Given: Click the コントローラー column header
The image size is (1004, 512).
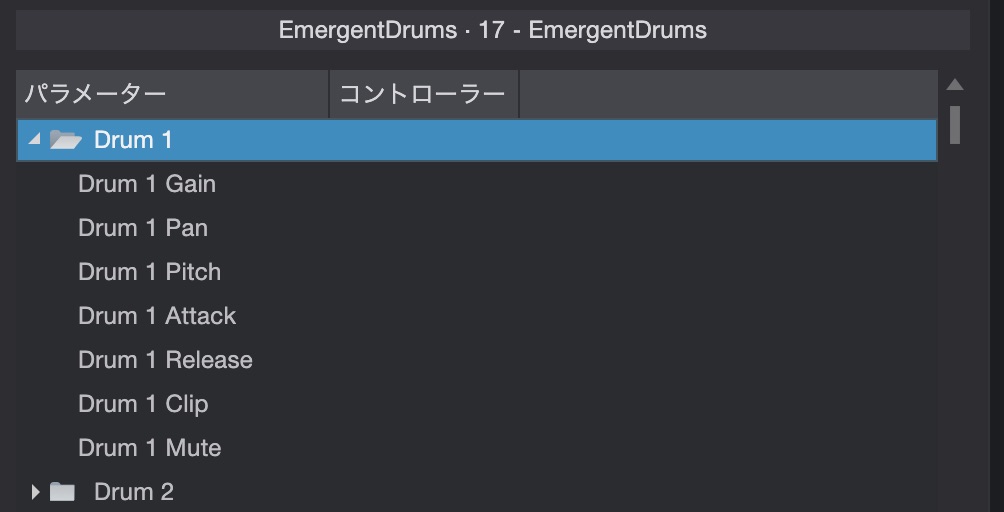Looking at the screenshot, I should [x=423, y=95].
